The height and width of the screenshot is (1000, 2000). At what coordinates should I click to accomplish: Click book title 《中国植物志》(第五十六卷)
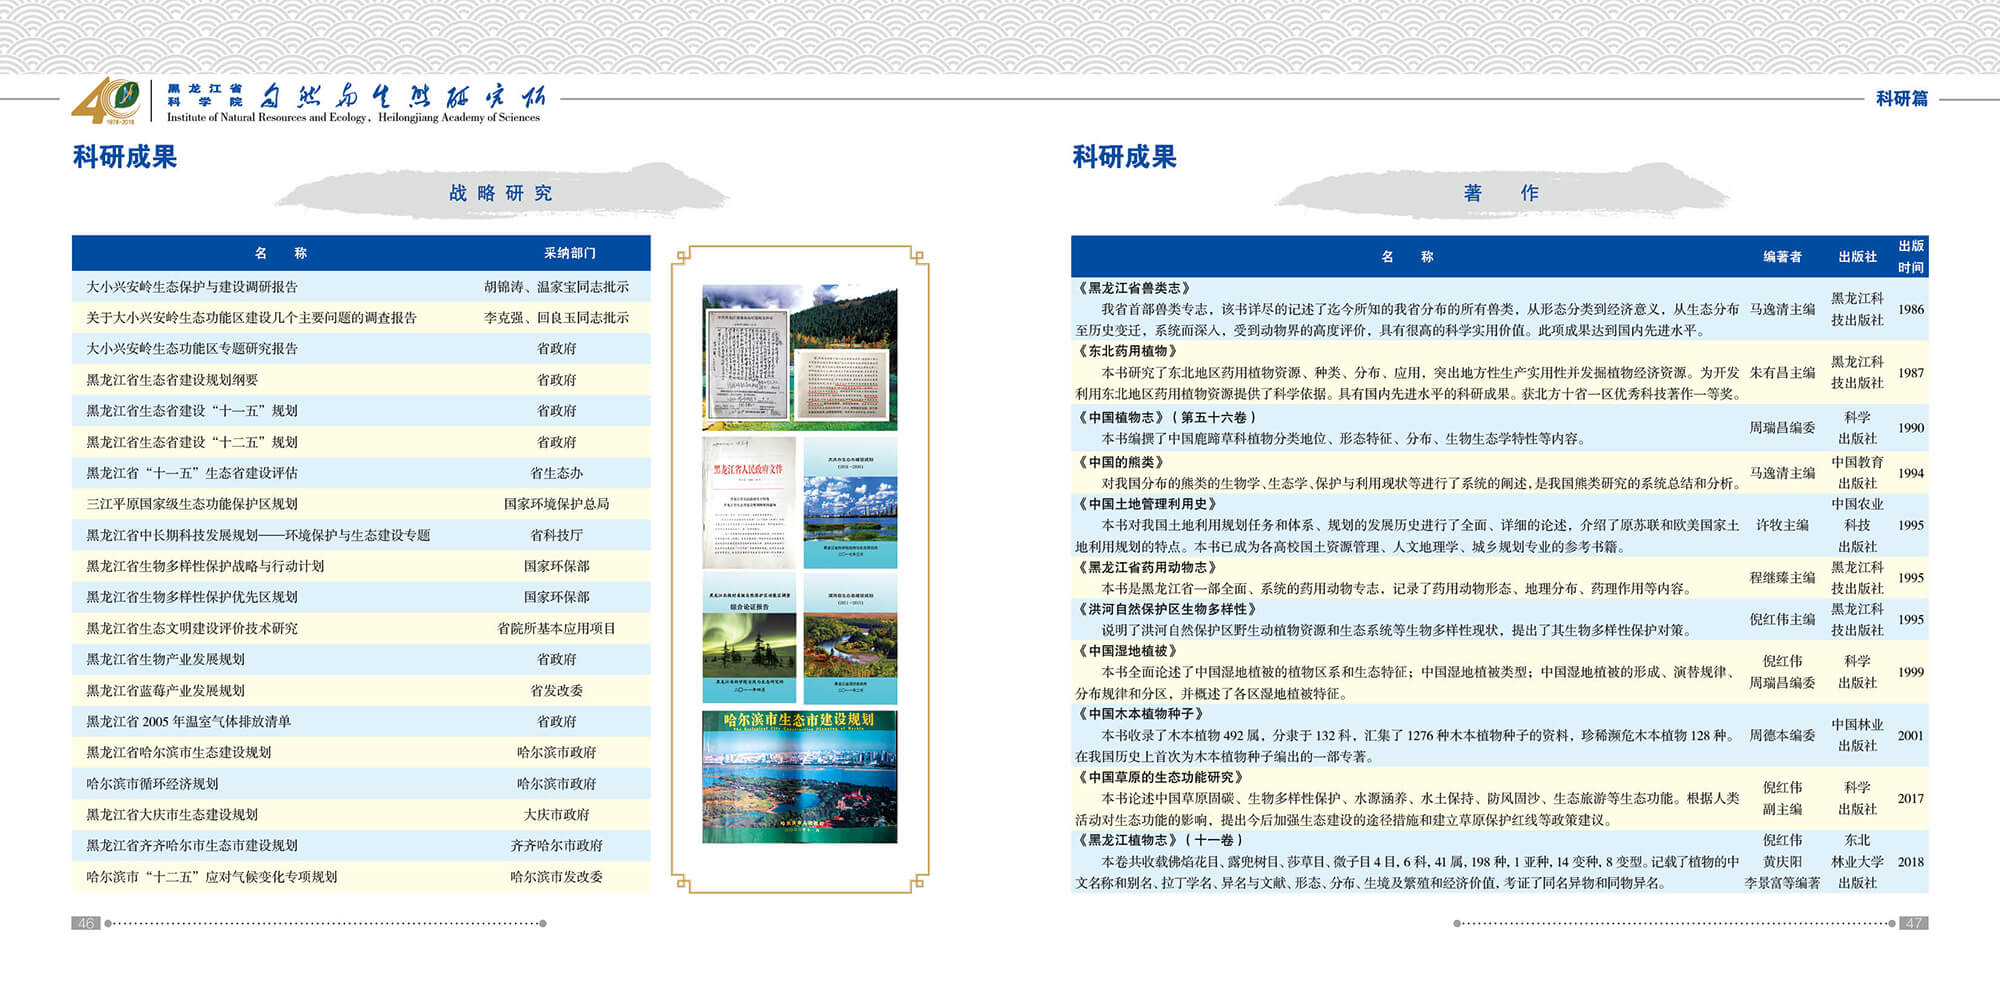click(1167, 418)
